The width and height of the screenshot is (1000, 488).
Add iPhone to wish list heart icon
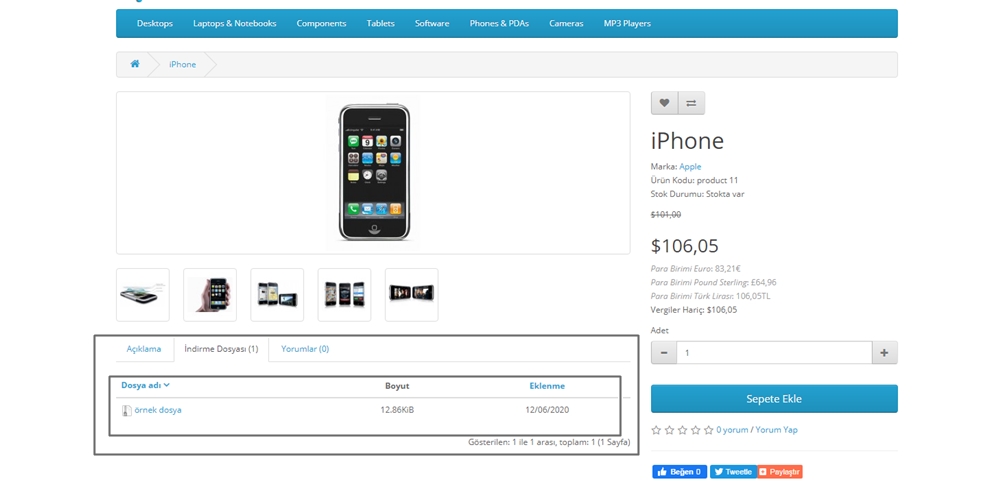coord(664,103)
